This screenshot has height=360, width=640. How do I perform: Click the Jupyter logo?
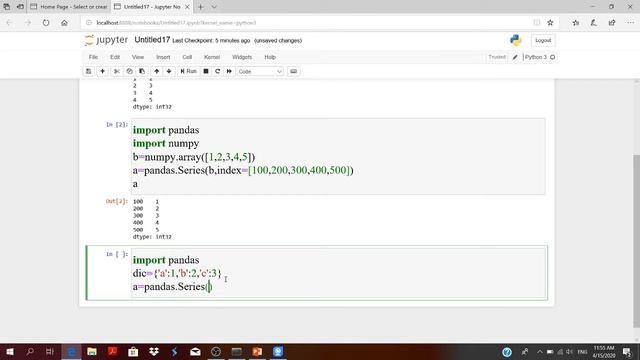point(107,40)
